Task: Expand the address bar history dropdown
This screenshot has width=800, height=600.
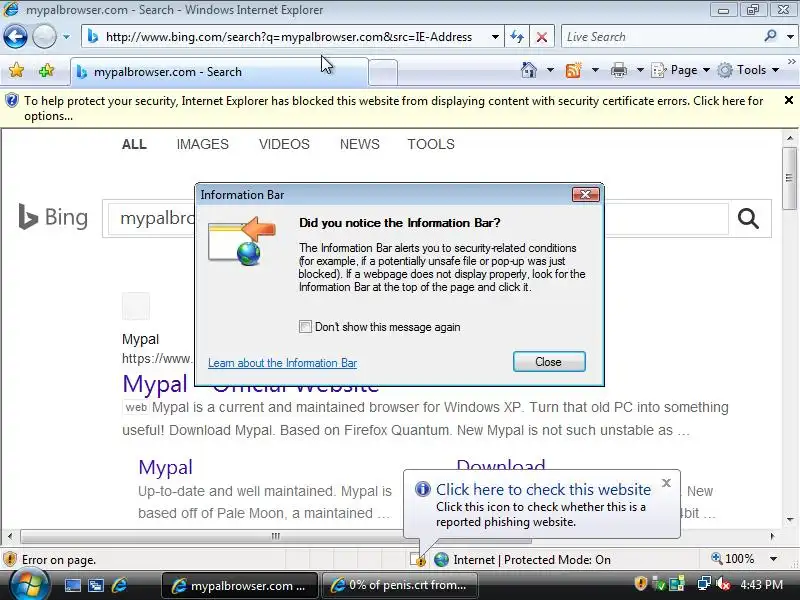Action: pos(495,37)
